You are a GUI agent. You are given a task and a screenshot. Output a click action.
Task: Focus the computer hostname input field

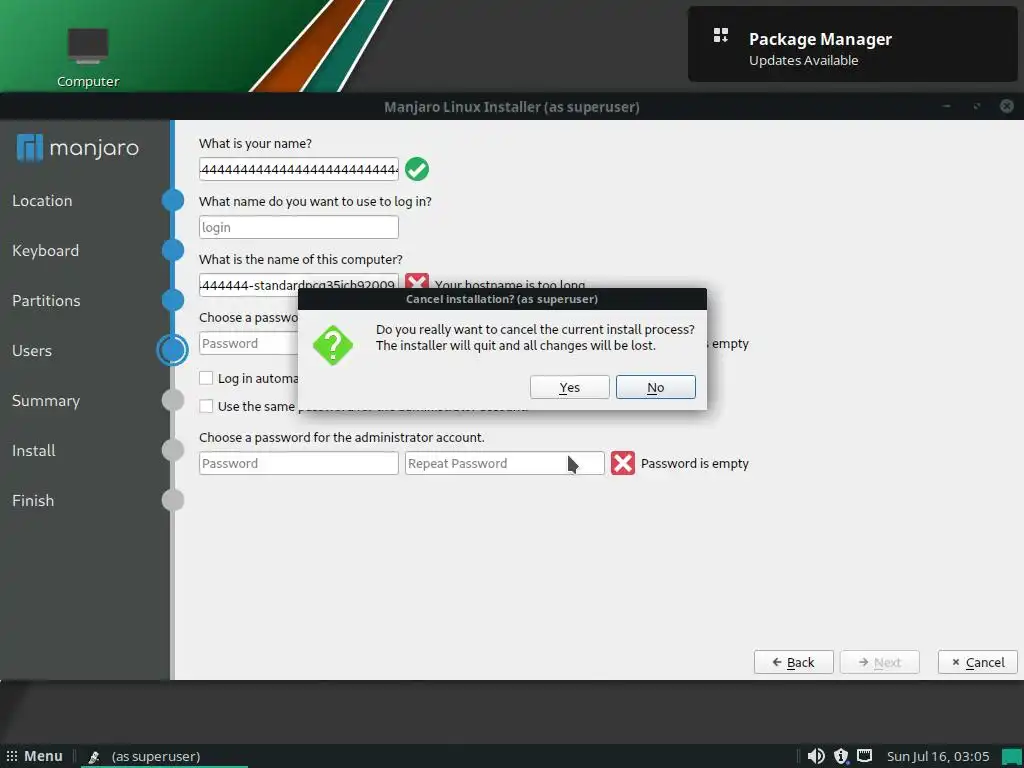pos(298,285)
